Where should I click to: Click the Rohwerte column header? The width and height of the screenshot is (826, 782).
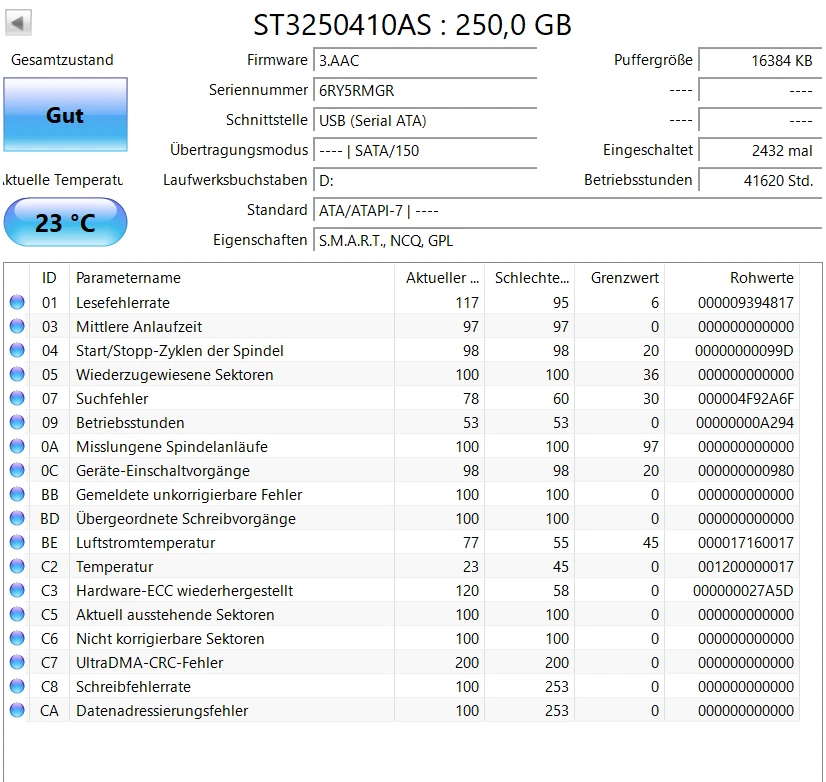point(761,278)
